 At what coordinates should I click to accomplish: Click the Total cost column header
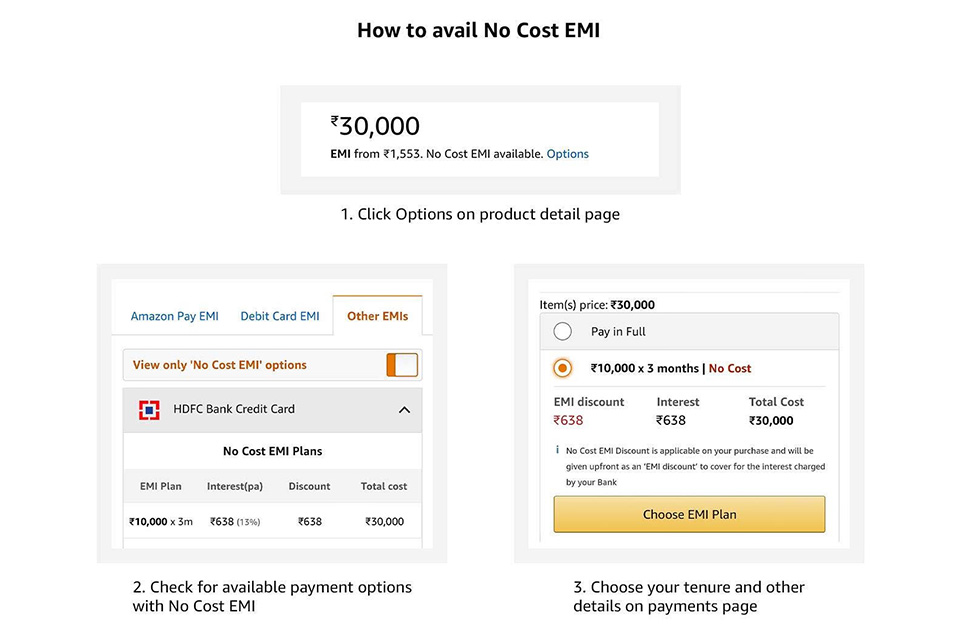(384, 486)
